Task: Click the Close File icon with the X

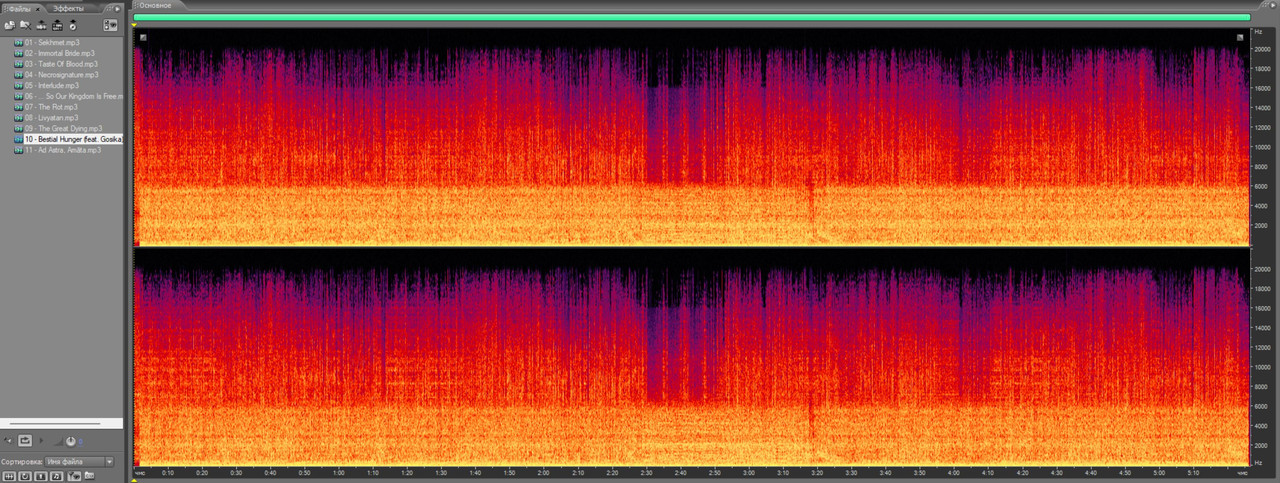Action: 24,24
